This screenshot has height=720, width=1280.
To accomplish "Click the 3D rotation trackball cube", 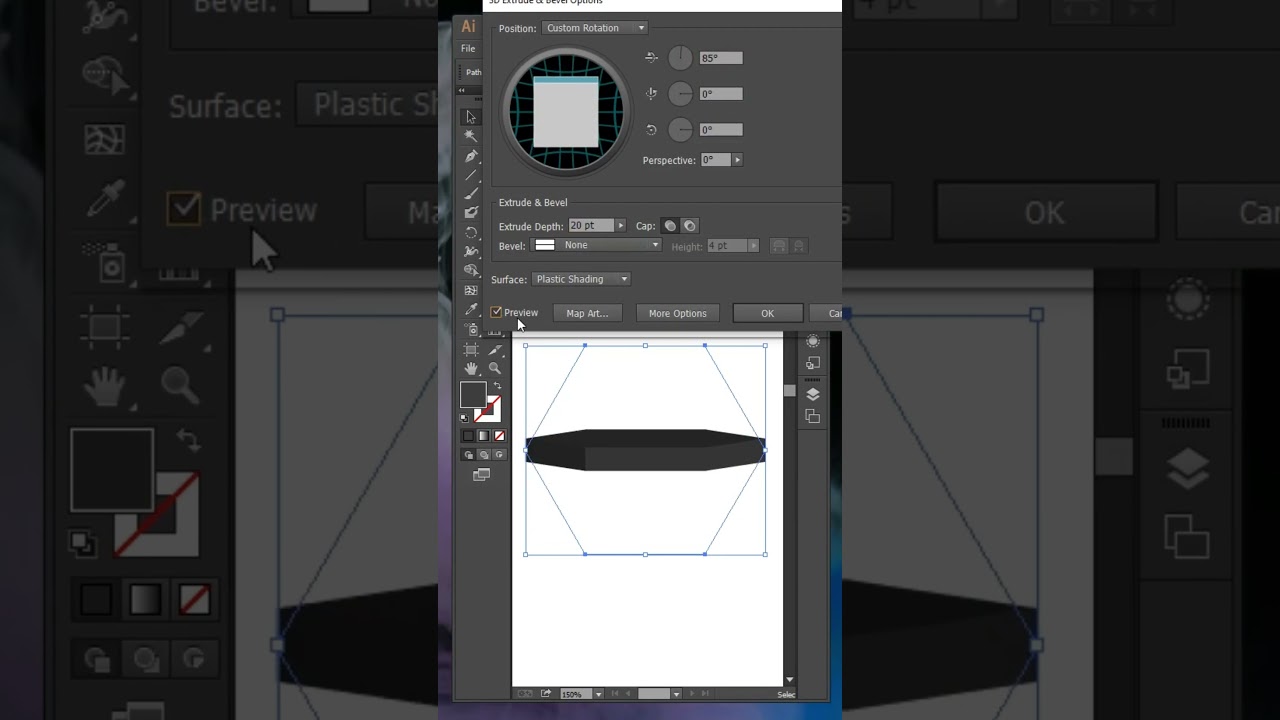I will (x=566, y=111).
